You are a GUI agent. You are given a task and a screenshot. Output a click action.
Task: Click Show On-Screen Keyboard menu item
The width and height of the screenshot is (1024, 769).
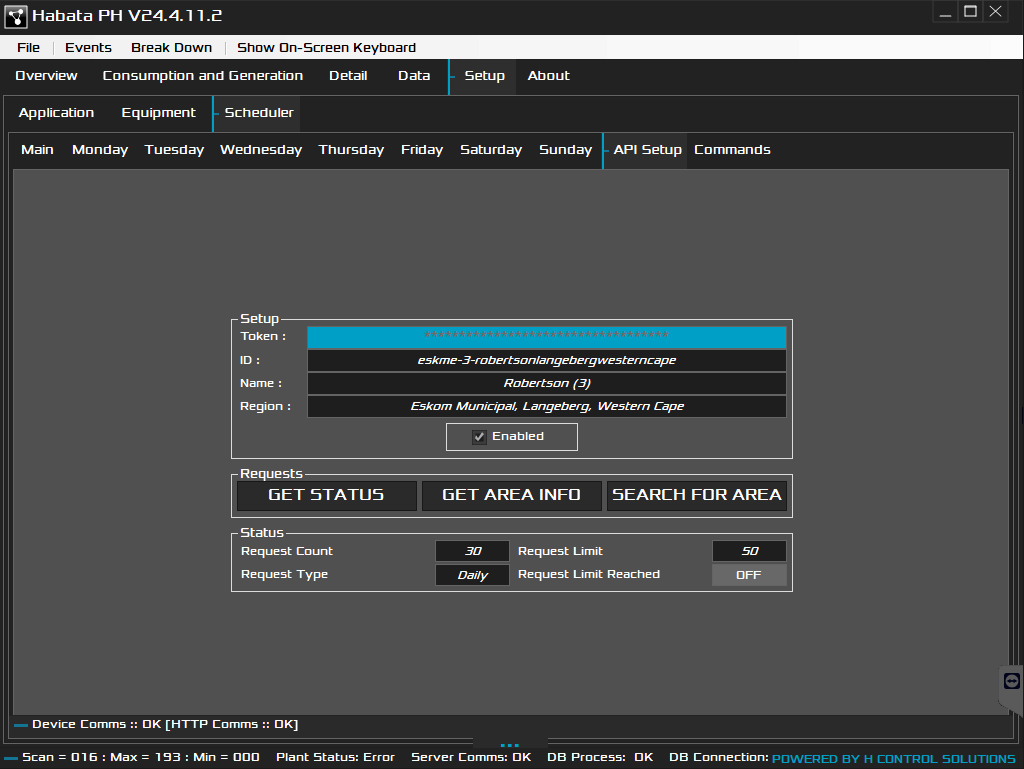point(327,48)
